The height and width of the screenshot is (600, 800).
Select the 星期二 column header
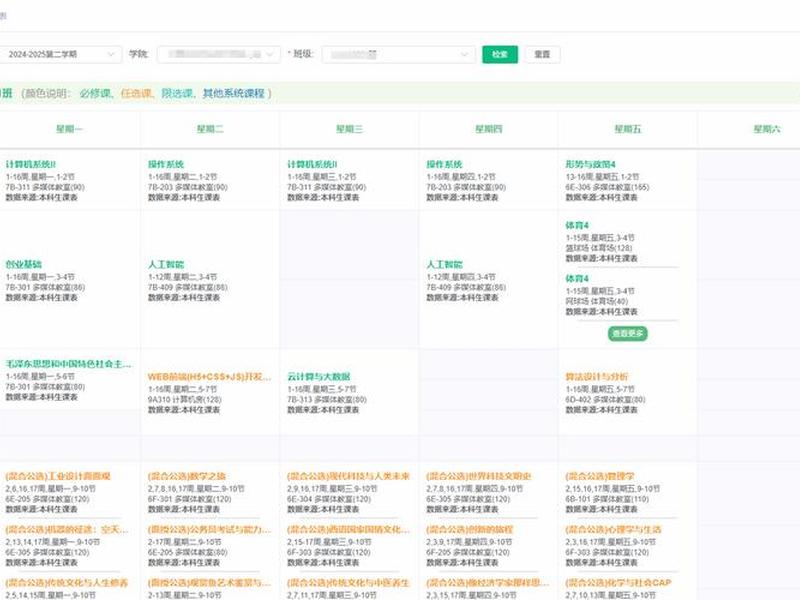click(210, 129)
